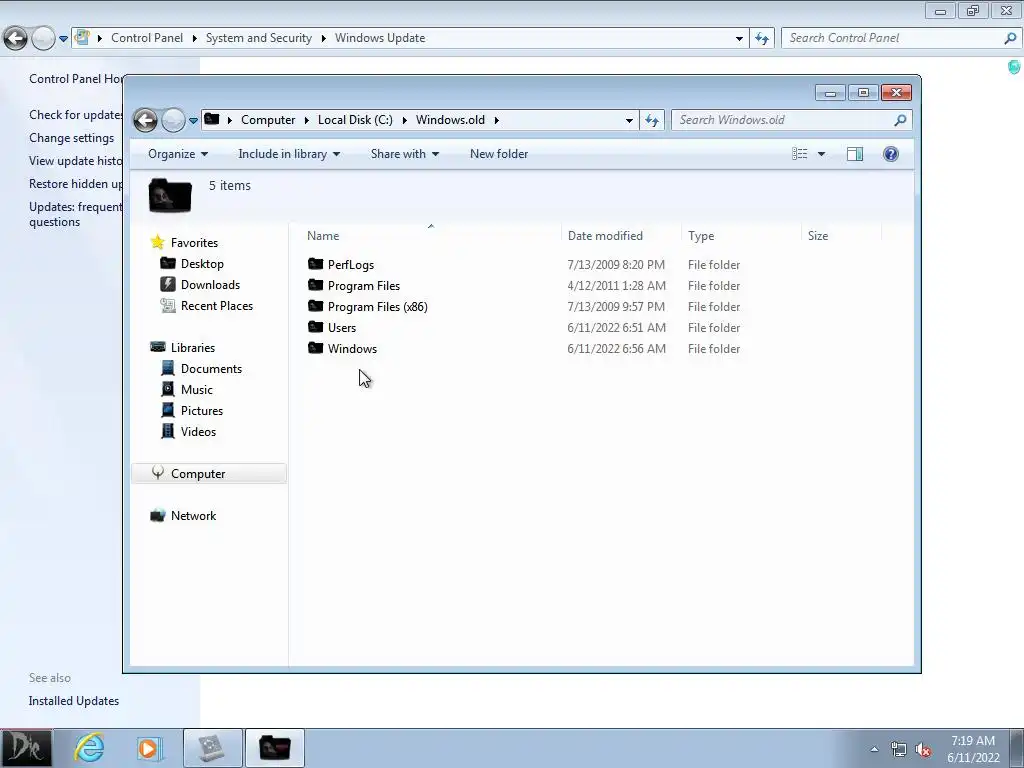The height and width of the screenshot is (768, 1024).
Task: Open Videos library
Action: (x=198, y=432)
